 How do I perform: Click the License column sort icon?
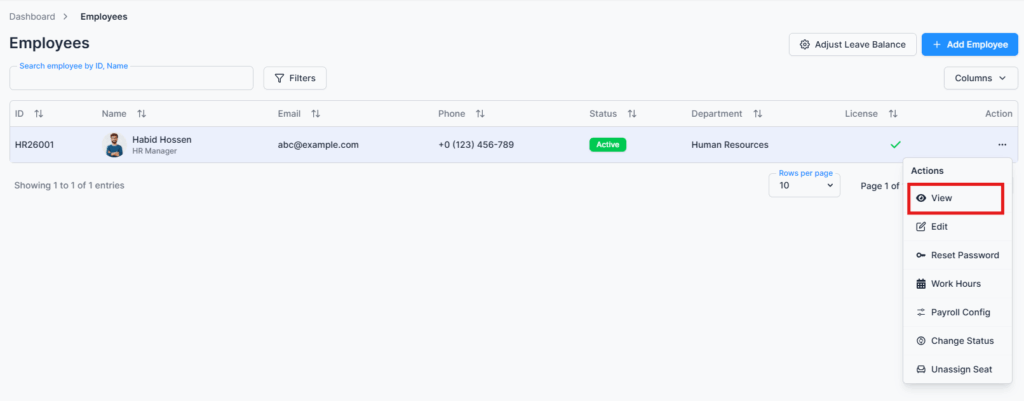point(893,114)
